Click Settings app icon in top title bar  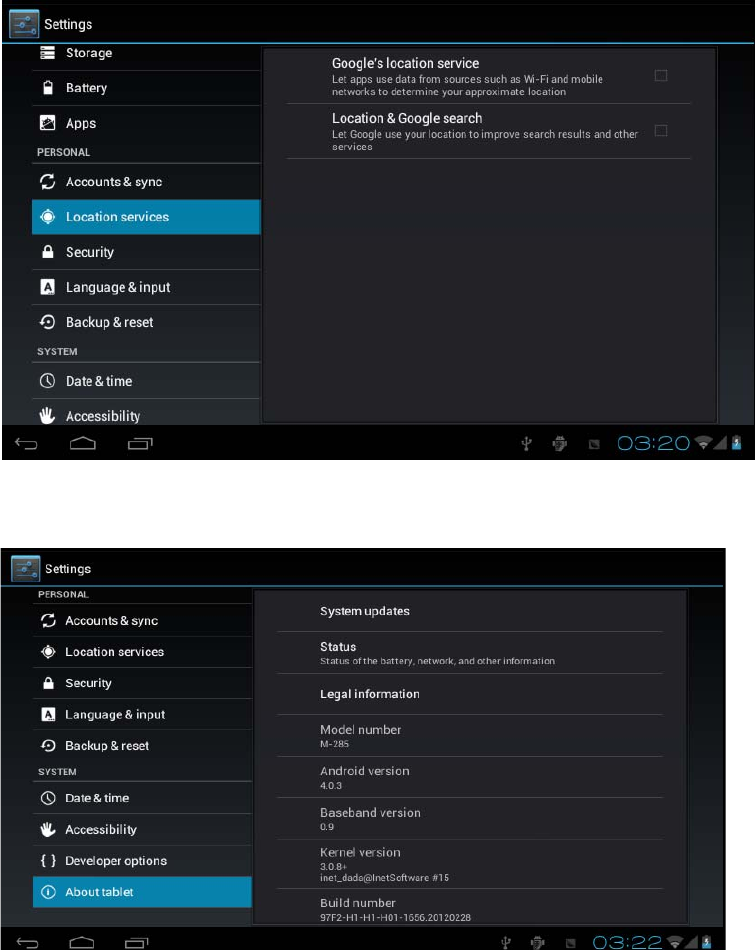[x=24, y=24]
